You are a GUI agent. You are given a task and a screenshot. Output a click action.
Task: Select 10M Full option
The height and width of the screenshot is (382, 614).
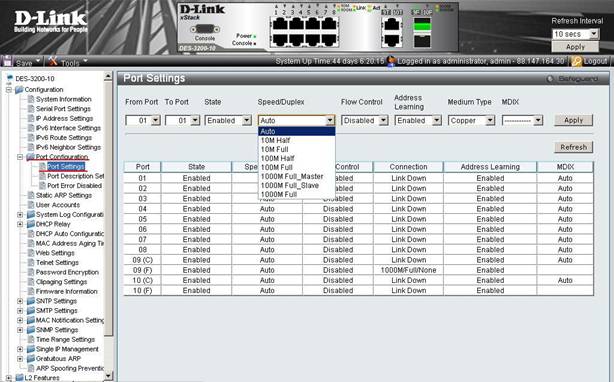click(296, 149)
